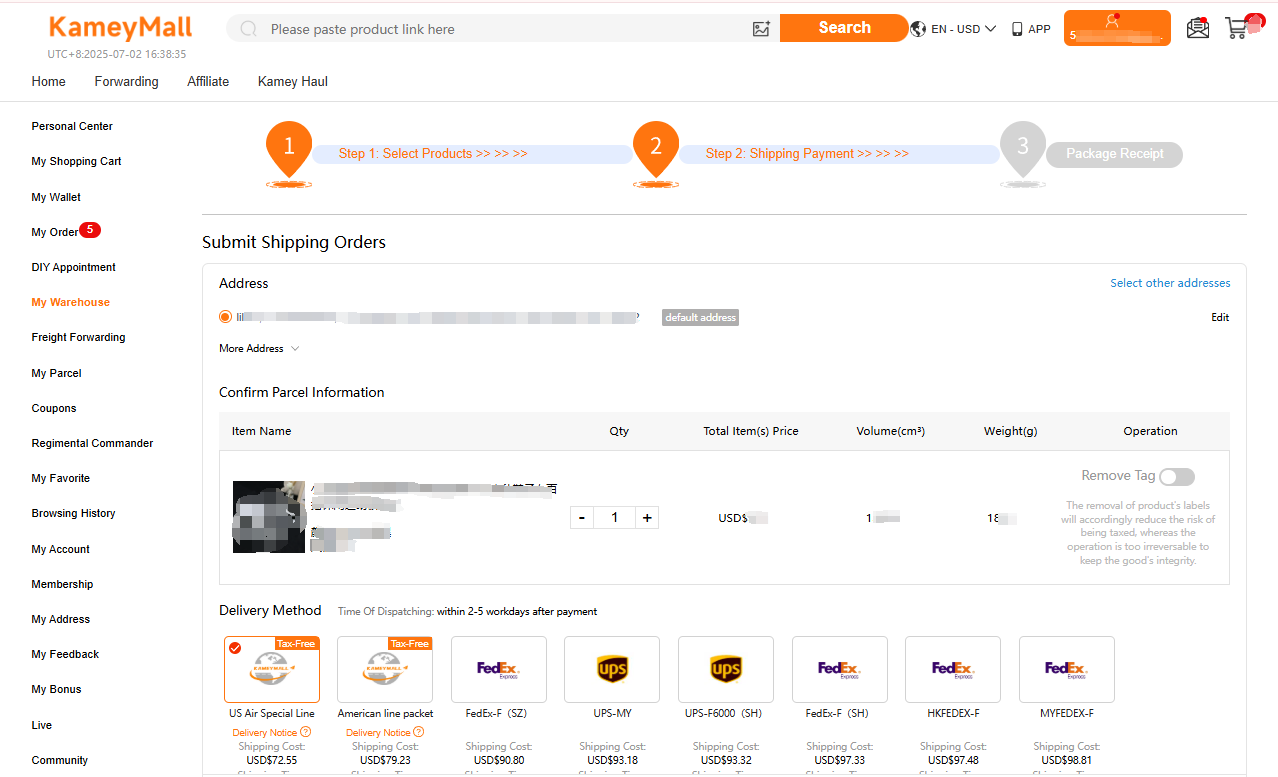Select American line packet delivery method
This screenshot has height=777, width=1278.
click(x=385, y=669)
